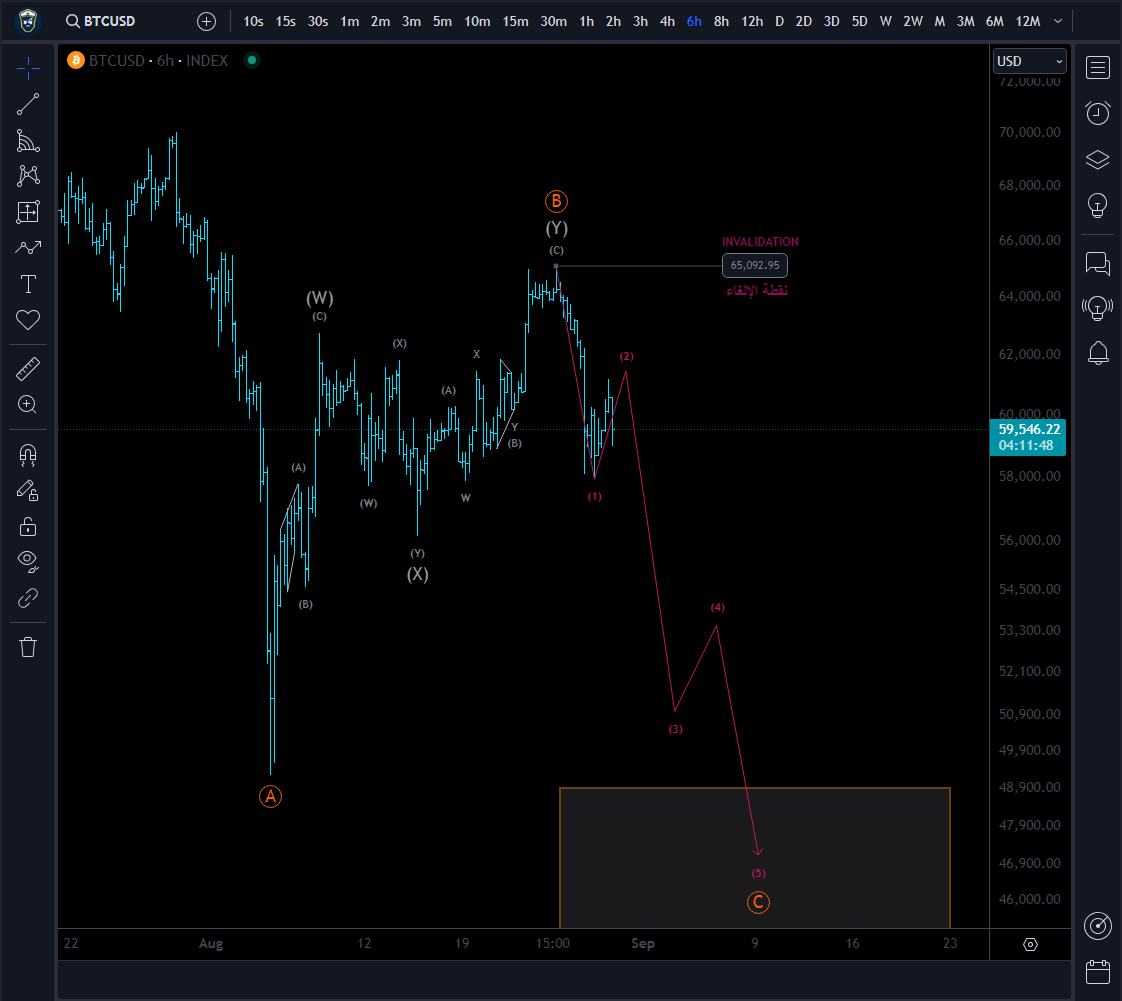Activate the zoom in tool

tap(28, 405)
